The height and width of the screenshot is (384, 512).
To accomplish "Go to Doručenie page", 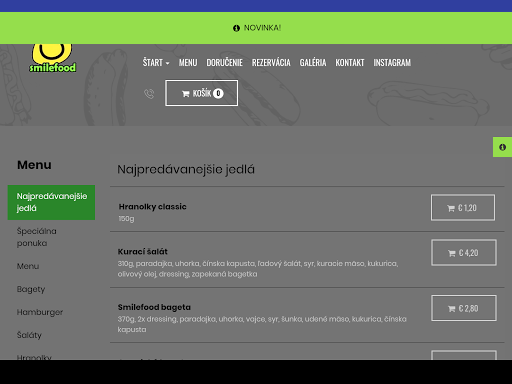I will pyautogui.click(x=225, y=63).
